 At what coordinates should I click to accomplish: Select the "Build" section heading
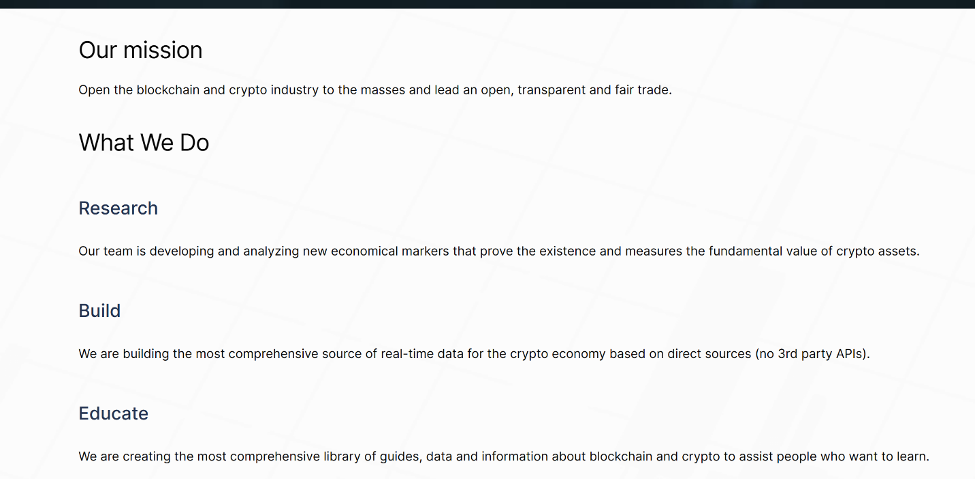(x=99, y=311)
